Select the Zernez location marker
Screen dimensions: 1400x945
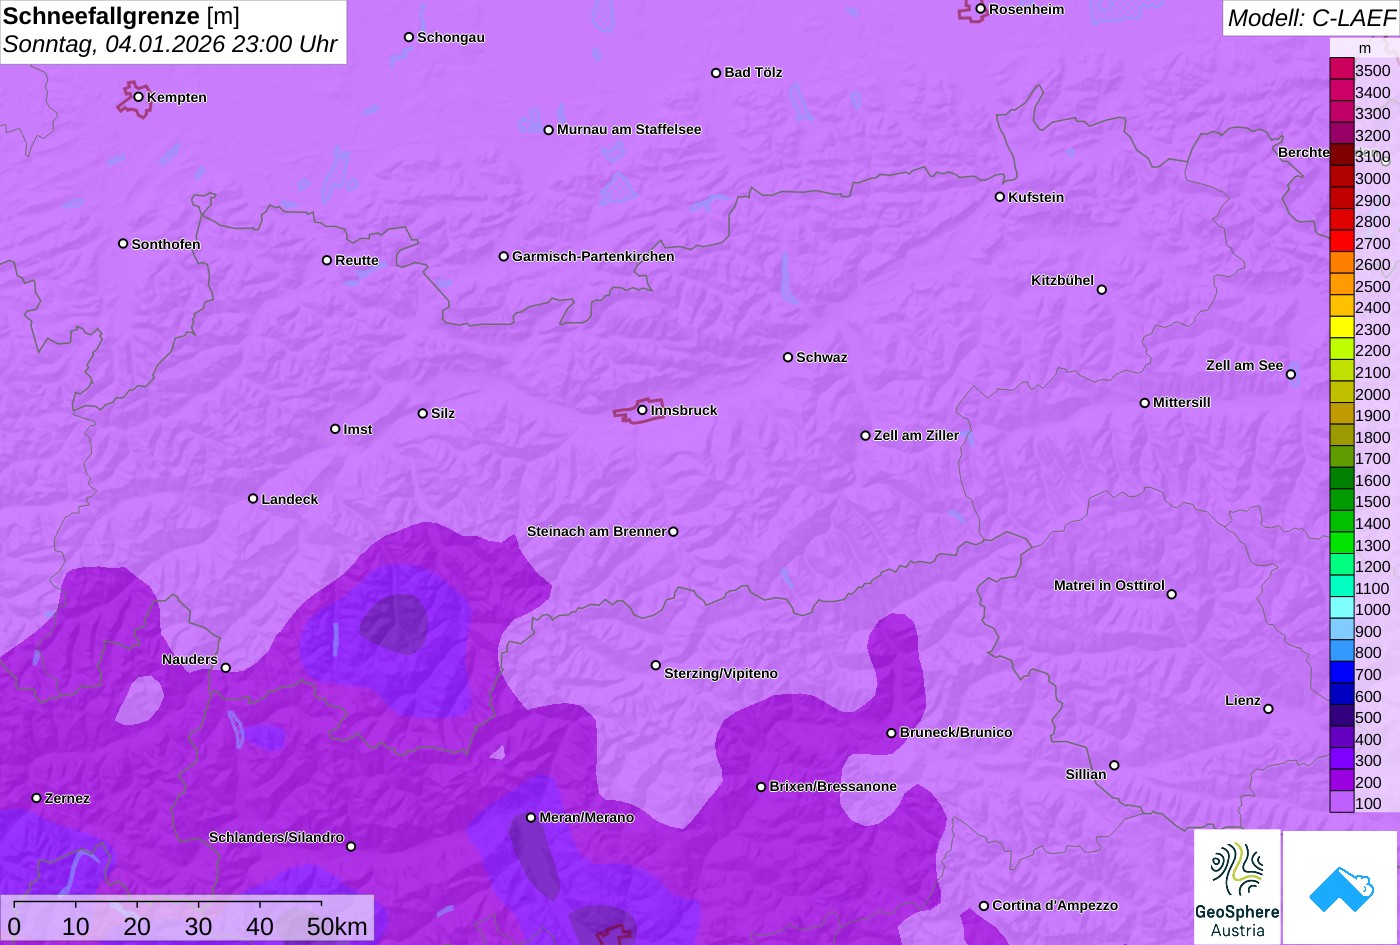[37, 798]
